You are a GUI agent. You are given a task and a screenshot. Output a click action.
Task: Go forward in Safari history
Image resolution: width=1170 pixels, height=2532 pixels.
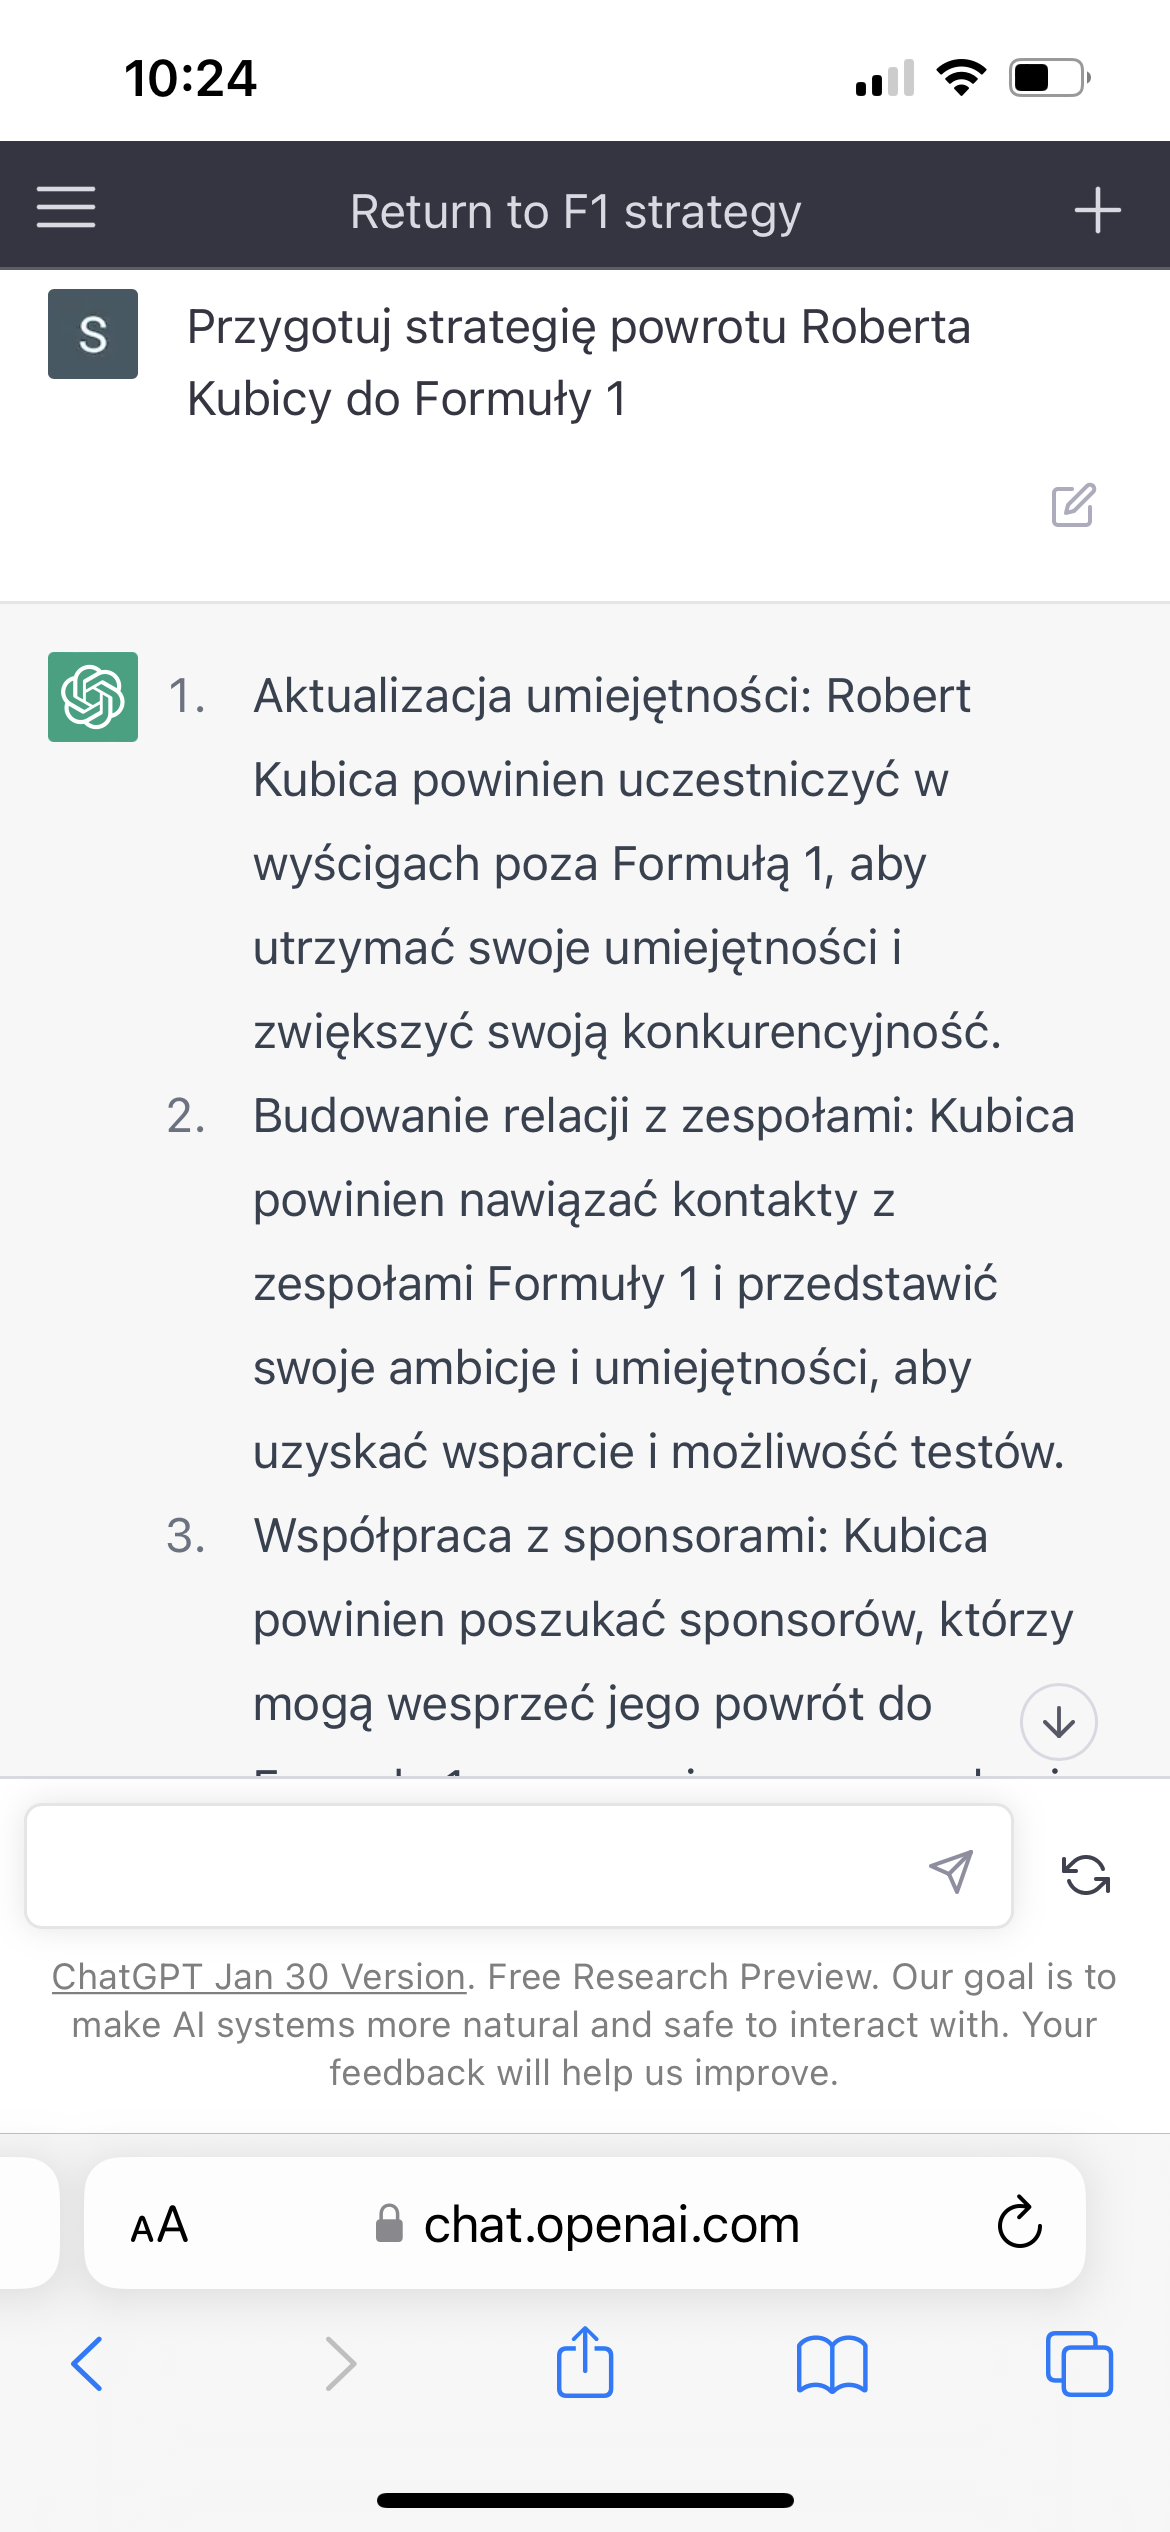tap(340, 2365)
